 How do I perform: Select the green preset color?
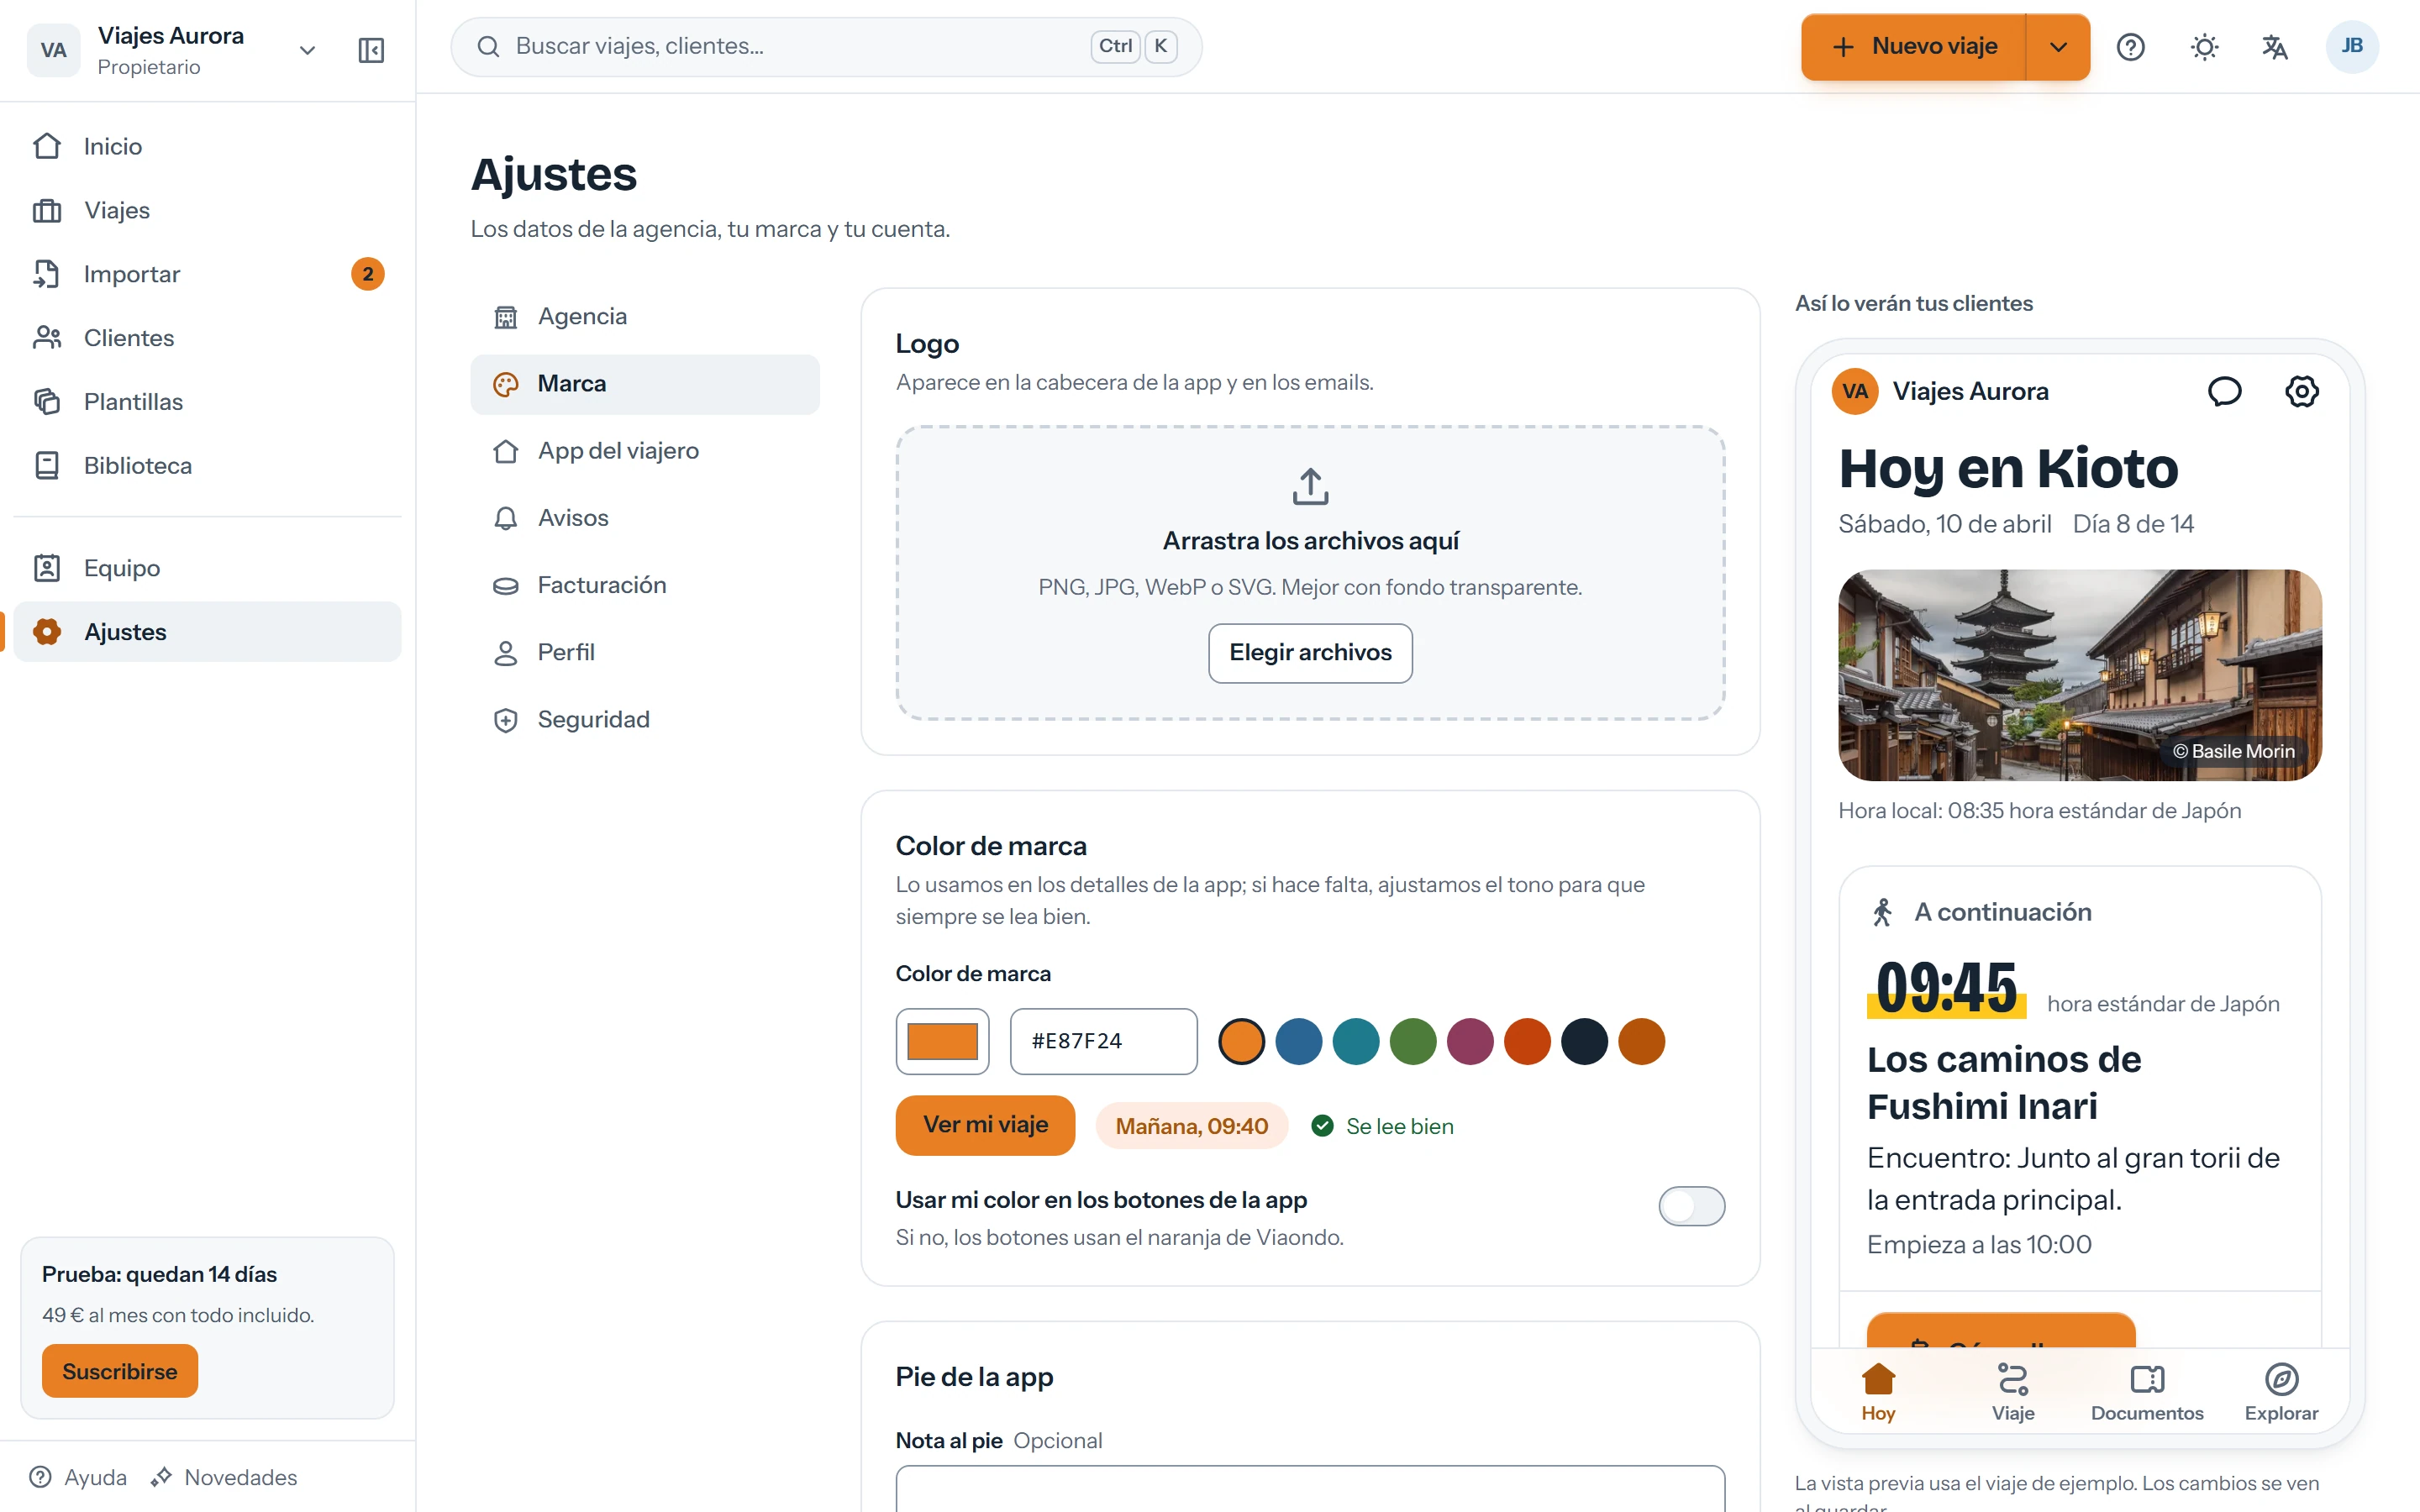[1413, 1041]
